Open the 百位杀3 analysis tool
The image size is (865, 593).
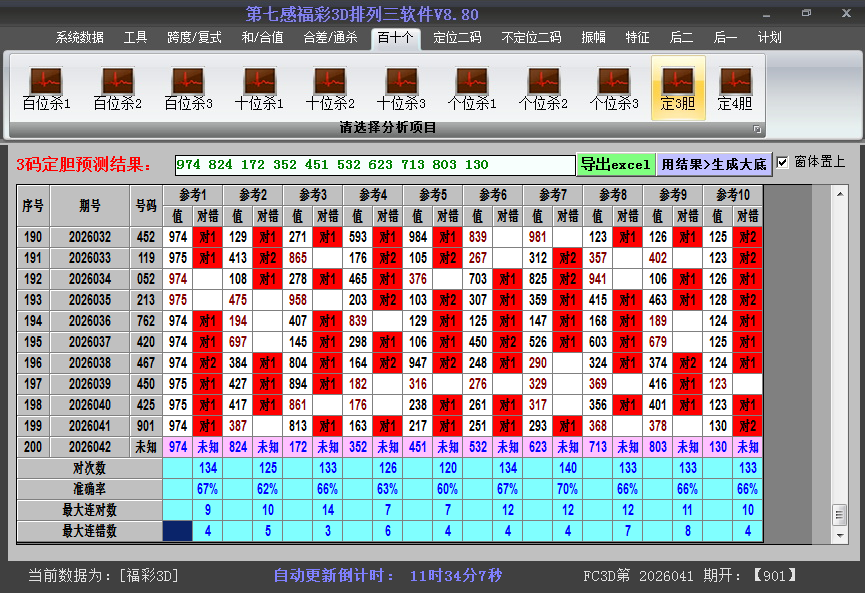[x=187, y=85]
